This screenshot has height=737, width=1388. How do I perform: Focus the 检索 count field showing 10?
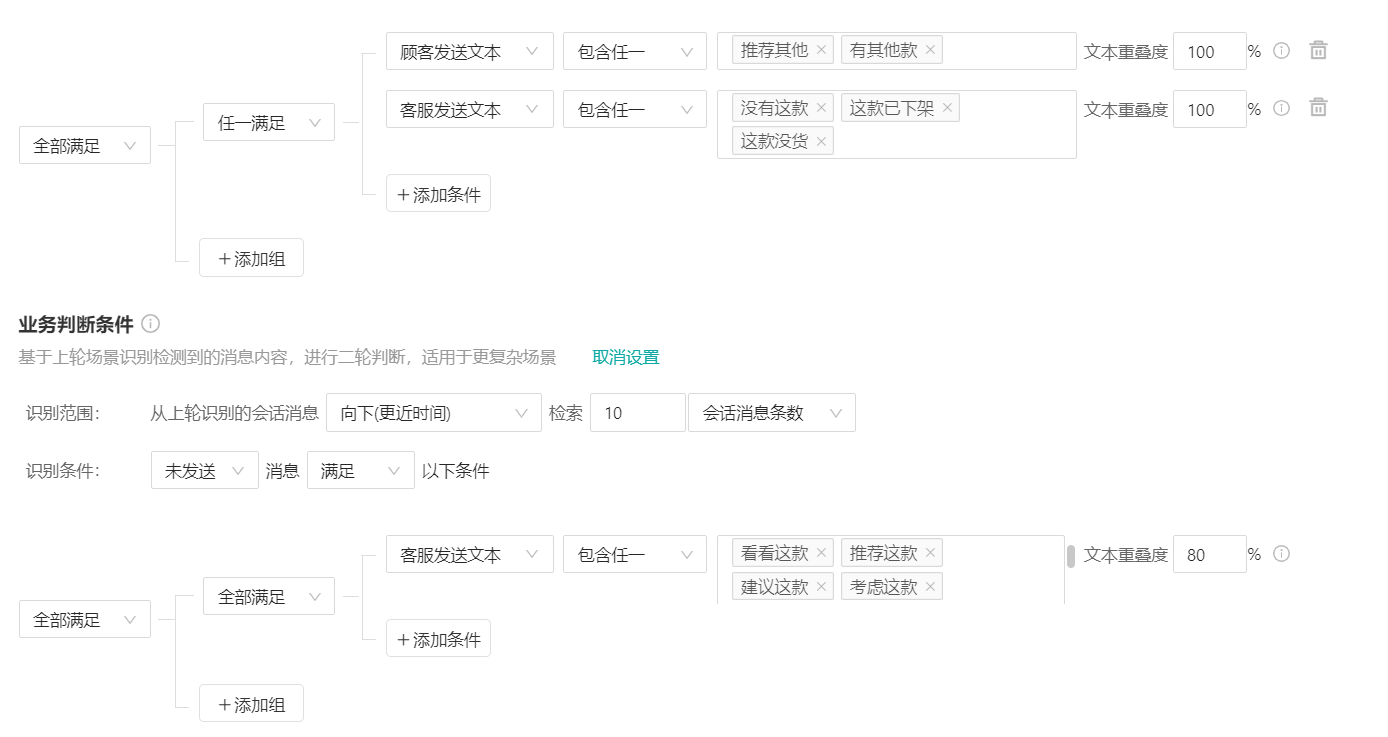point(638,412)
